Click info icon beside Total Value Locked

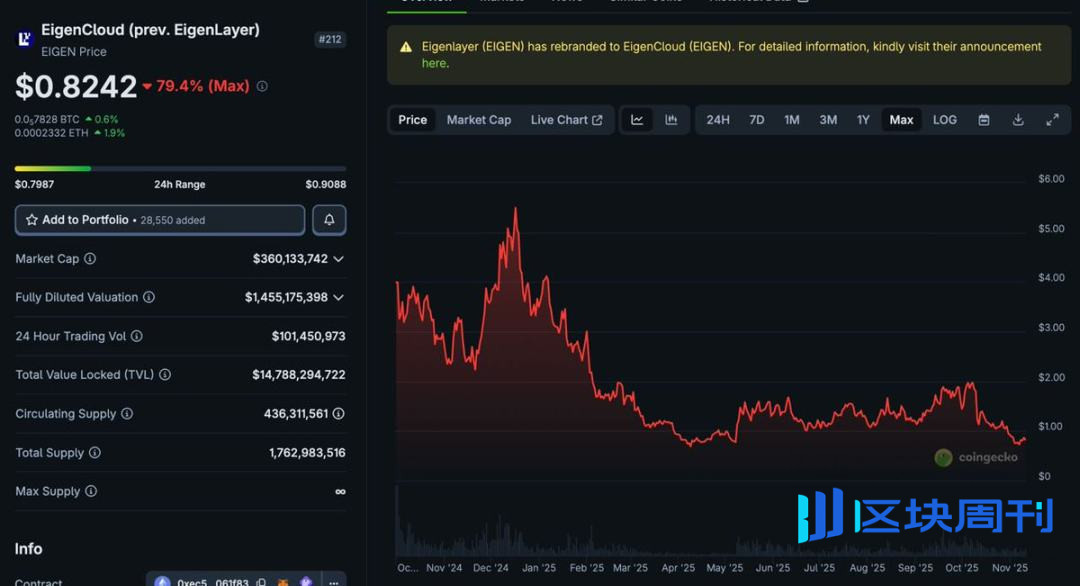tap(165, 375)
